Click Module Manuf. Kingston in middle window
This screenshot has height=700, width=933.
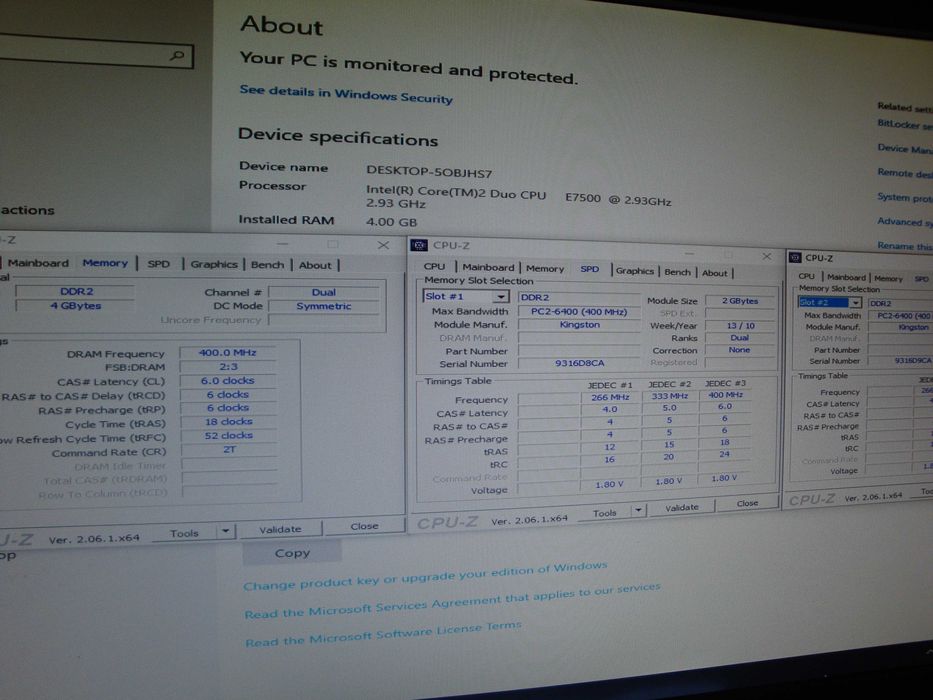tap(579, 324)
